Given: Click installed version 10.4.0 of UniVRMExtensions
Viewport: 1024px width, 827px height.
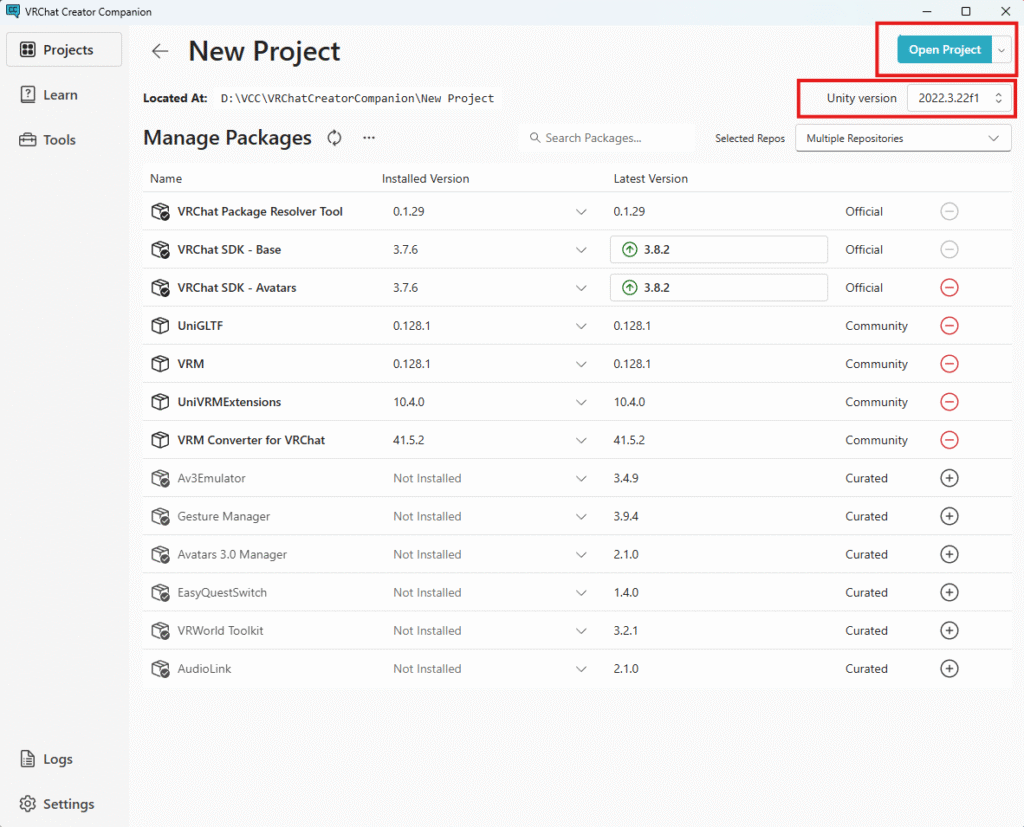Looking at the screenshot, I should (408, 402).
